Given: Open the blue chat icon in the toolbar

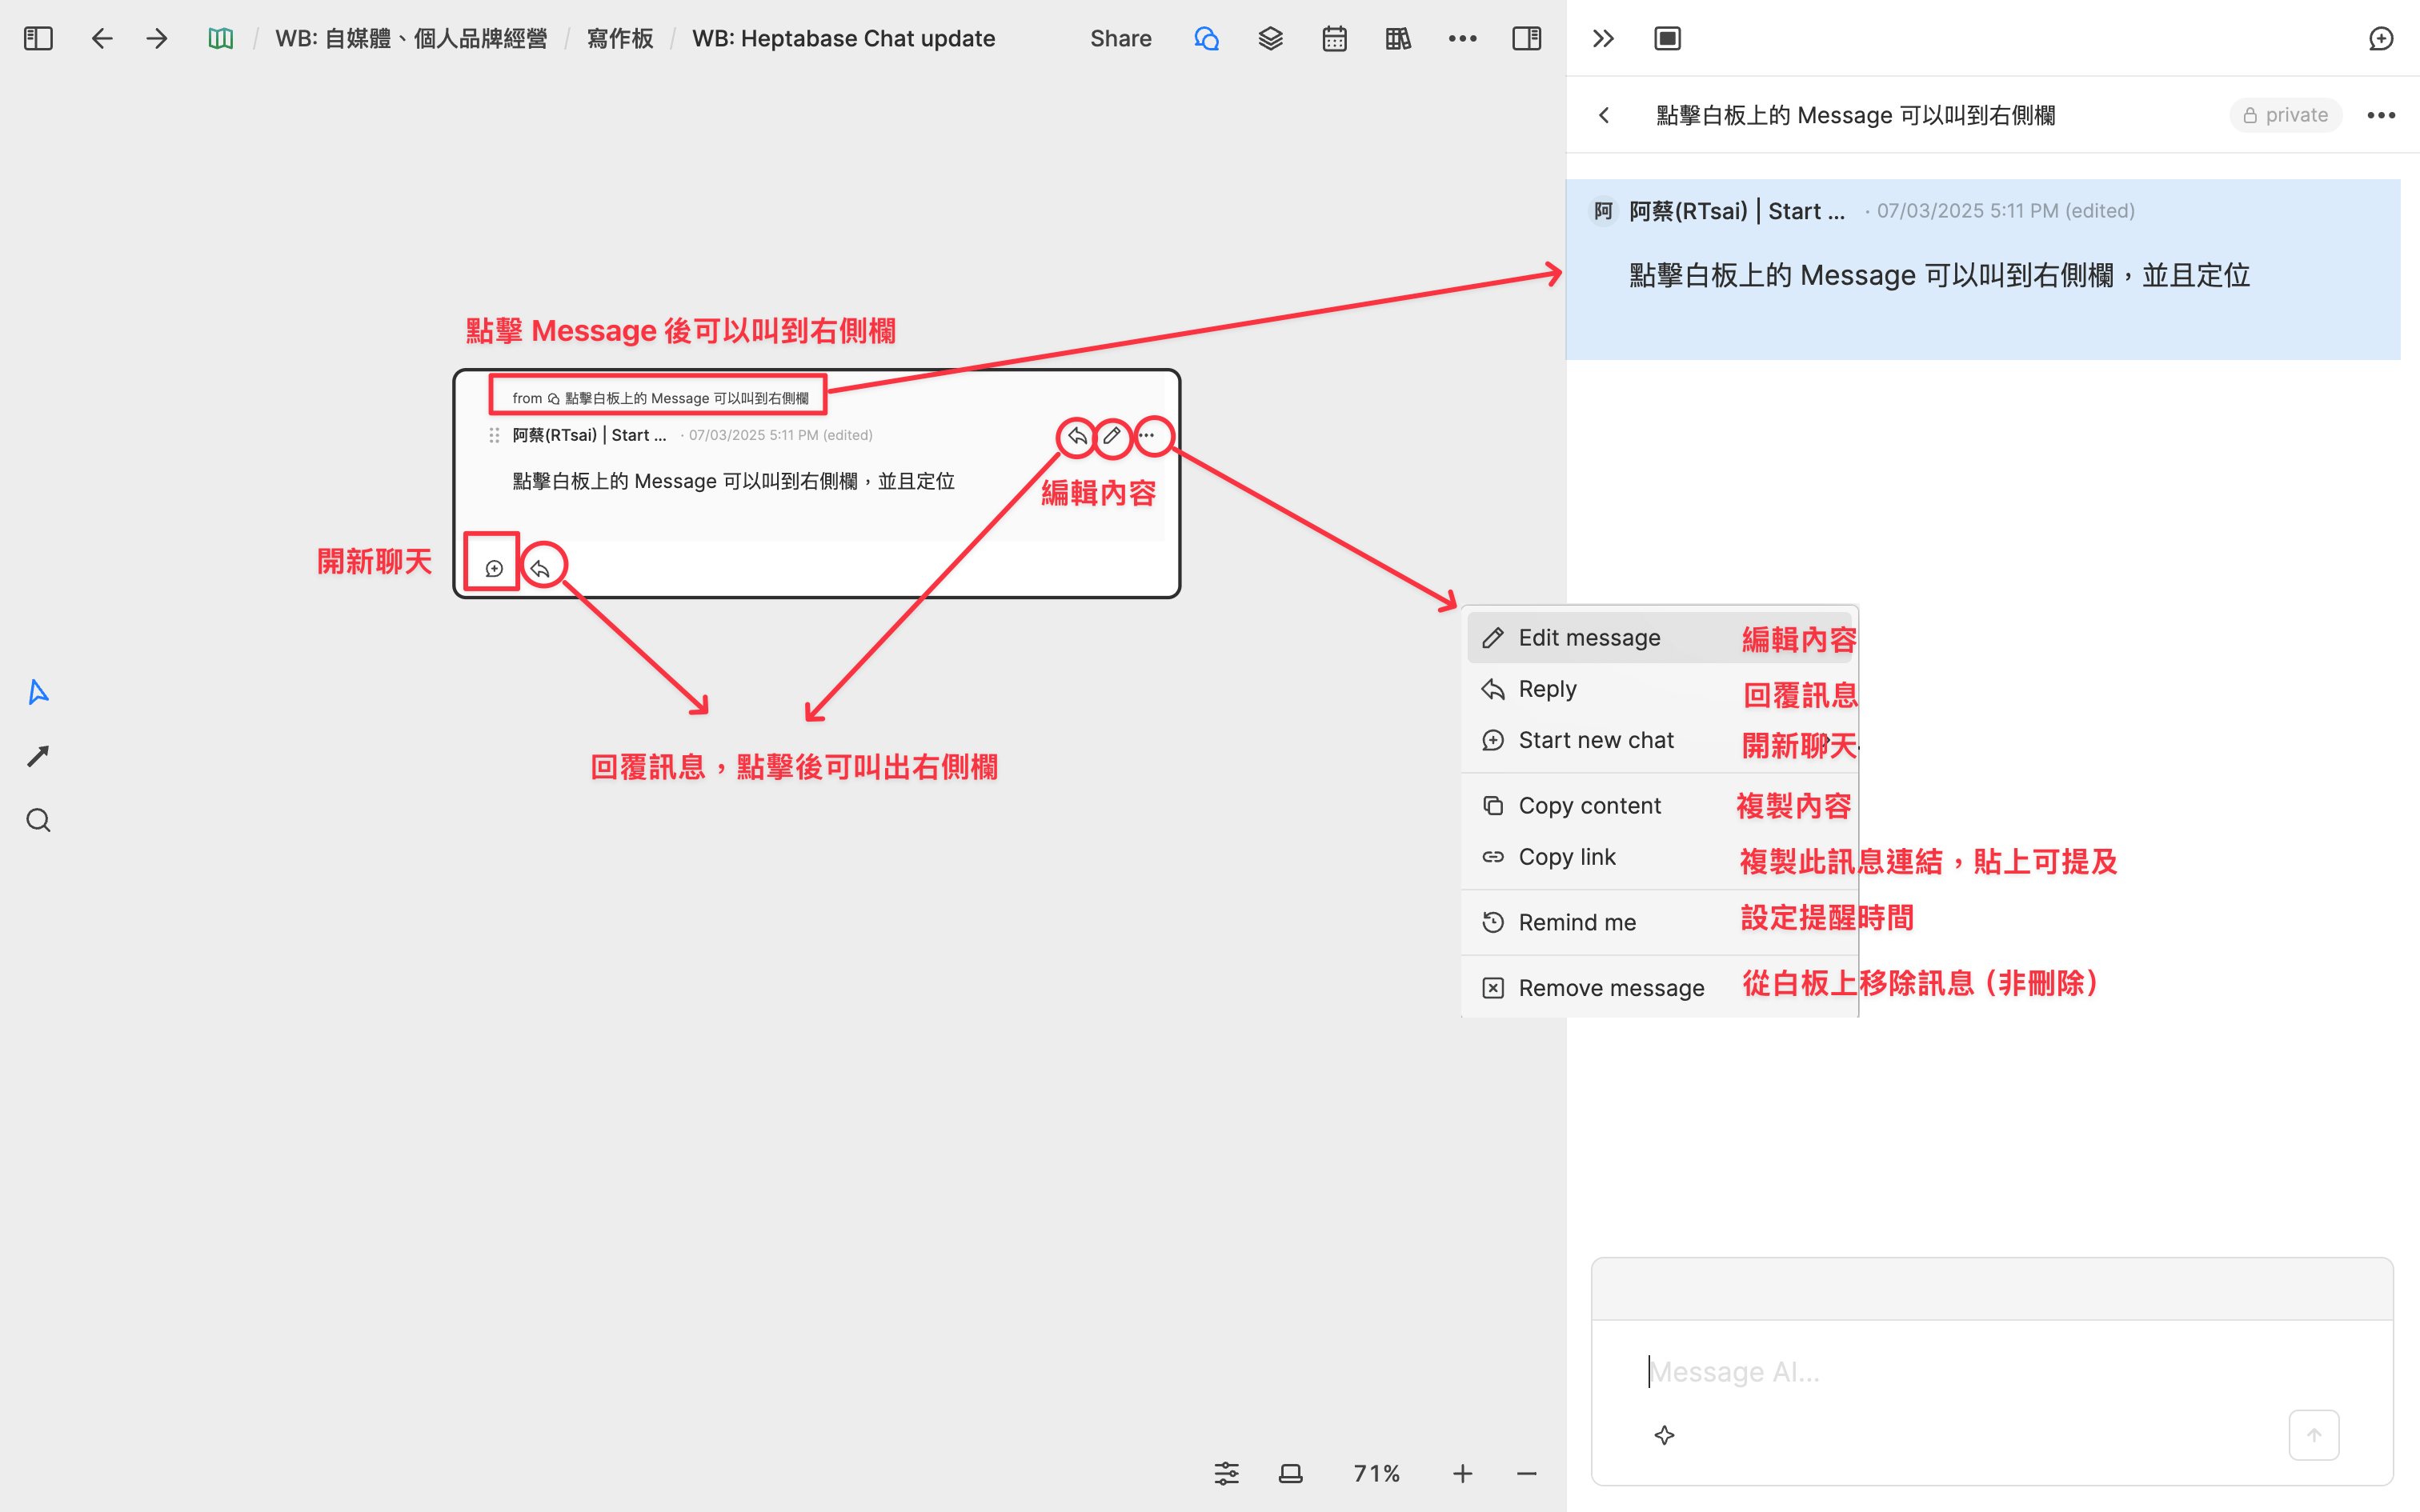Looking at the screenshot, I should 1206,38.
